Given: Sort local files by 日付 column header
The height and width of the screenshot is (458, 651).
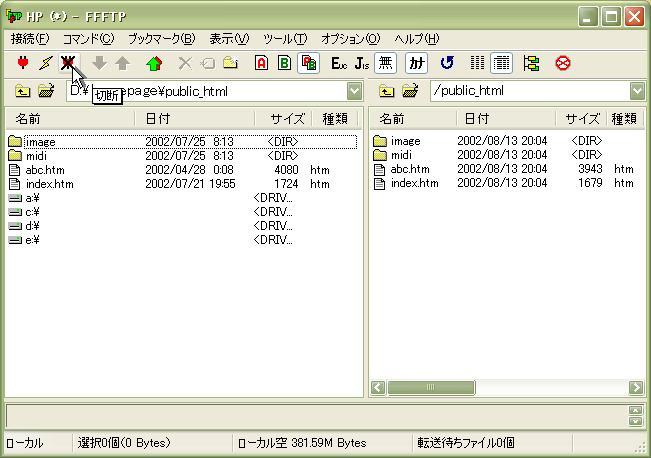Looking at the screenshot, I should (x=195, y=119).
